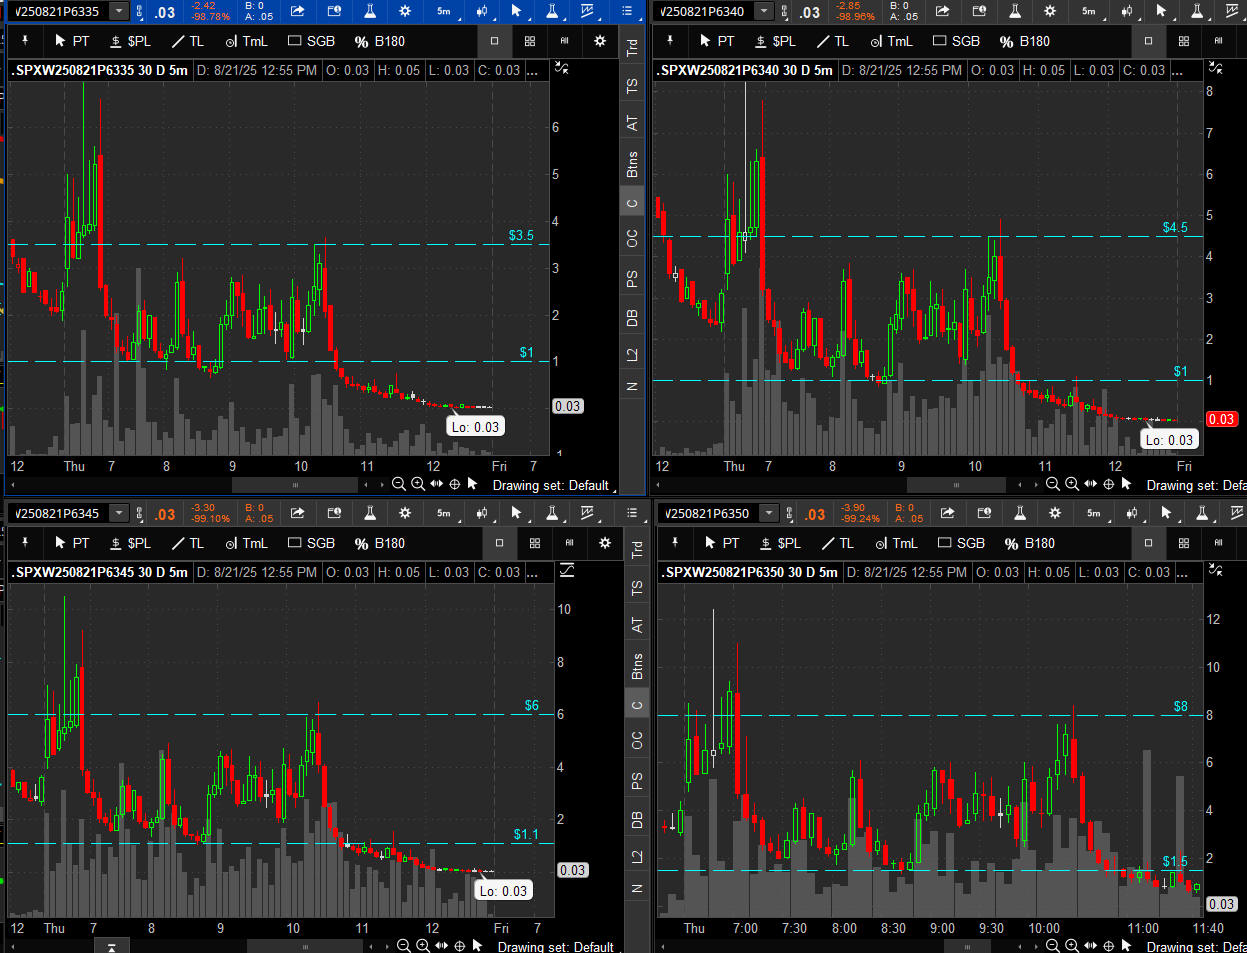
Task: Select the TL trendline tool in P6350 panel
Action: 836,543
